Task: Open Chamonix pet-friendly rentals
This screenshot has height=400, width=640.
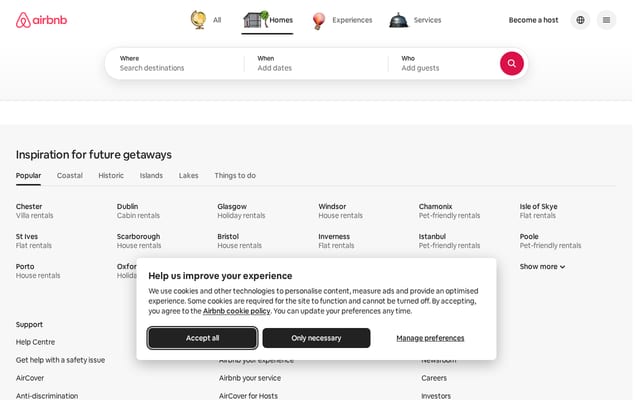Action: click(x=449, y=211)
